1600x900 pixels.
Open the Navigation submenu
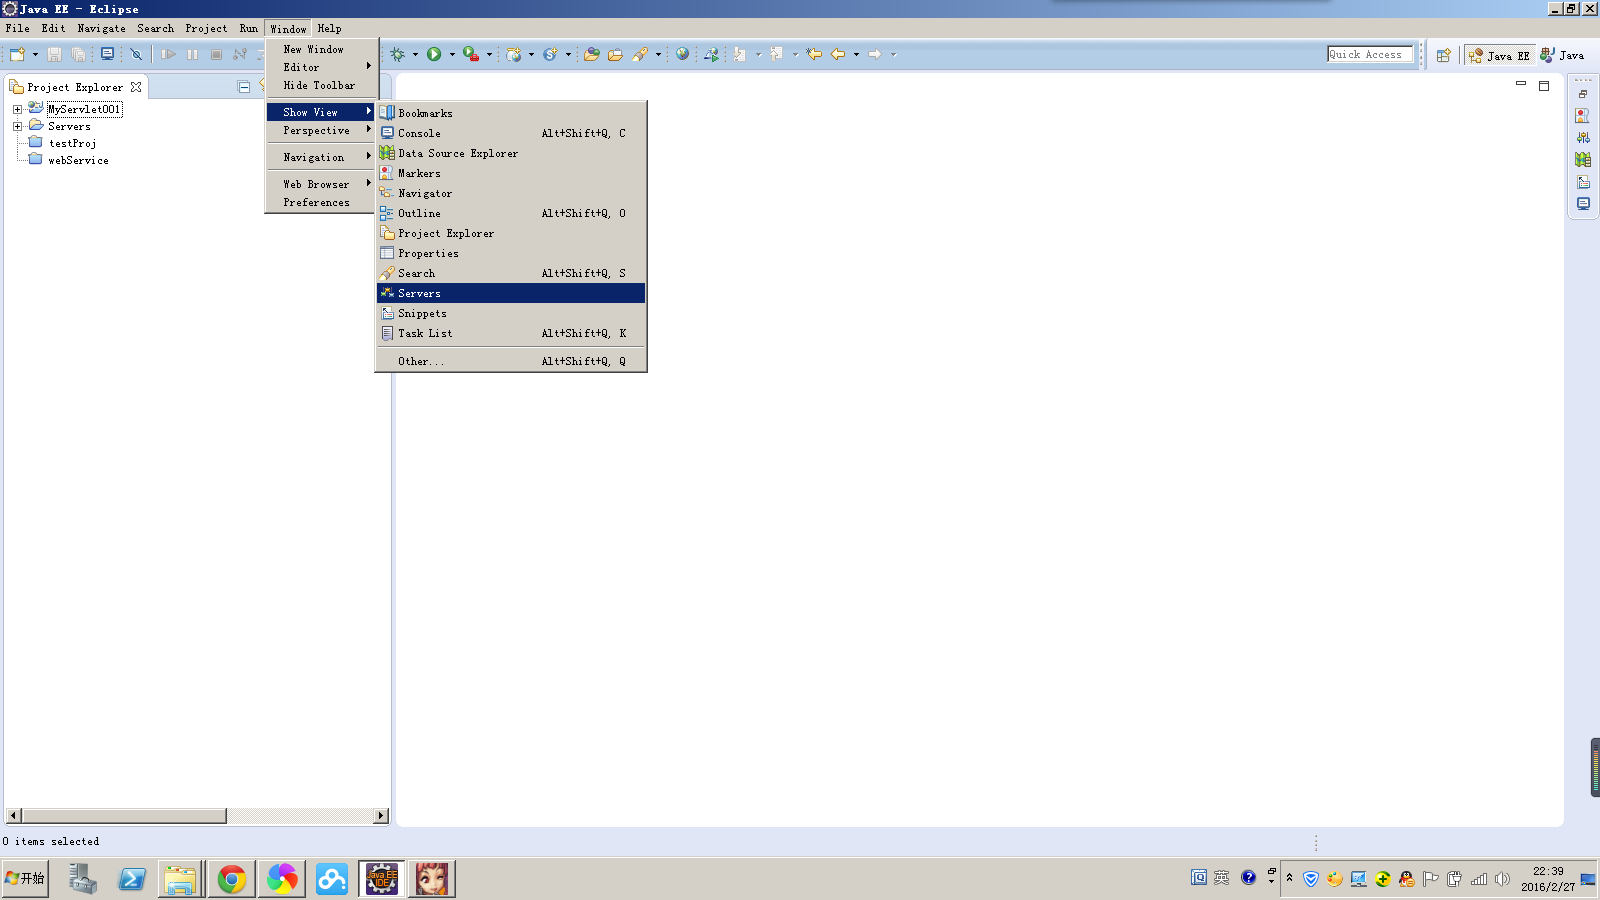[320, 157]
